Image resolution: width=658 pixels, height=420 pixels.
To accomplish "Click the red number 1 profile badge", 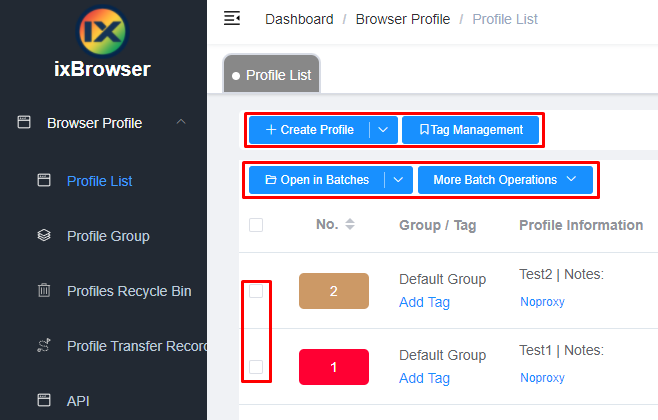I will 334,367.
